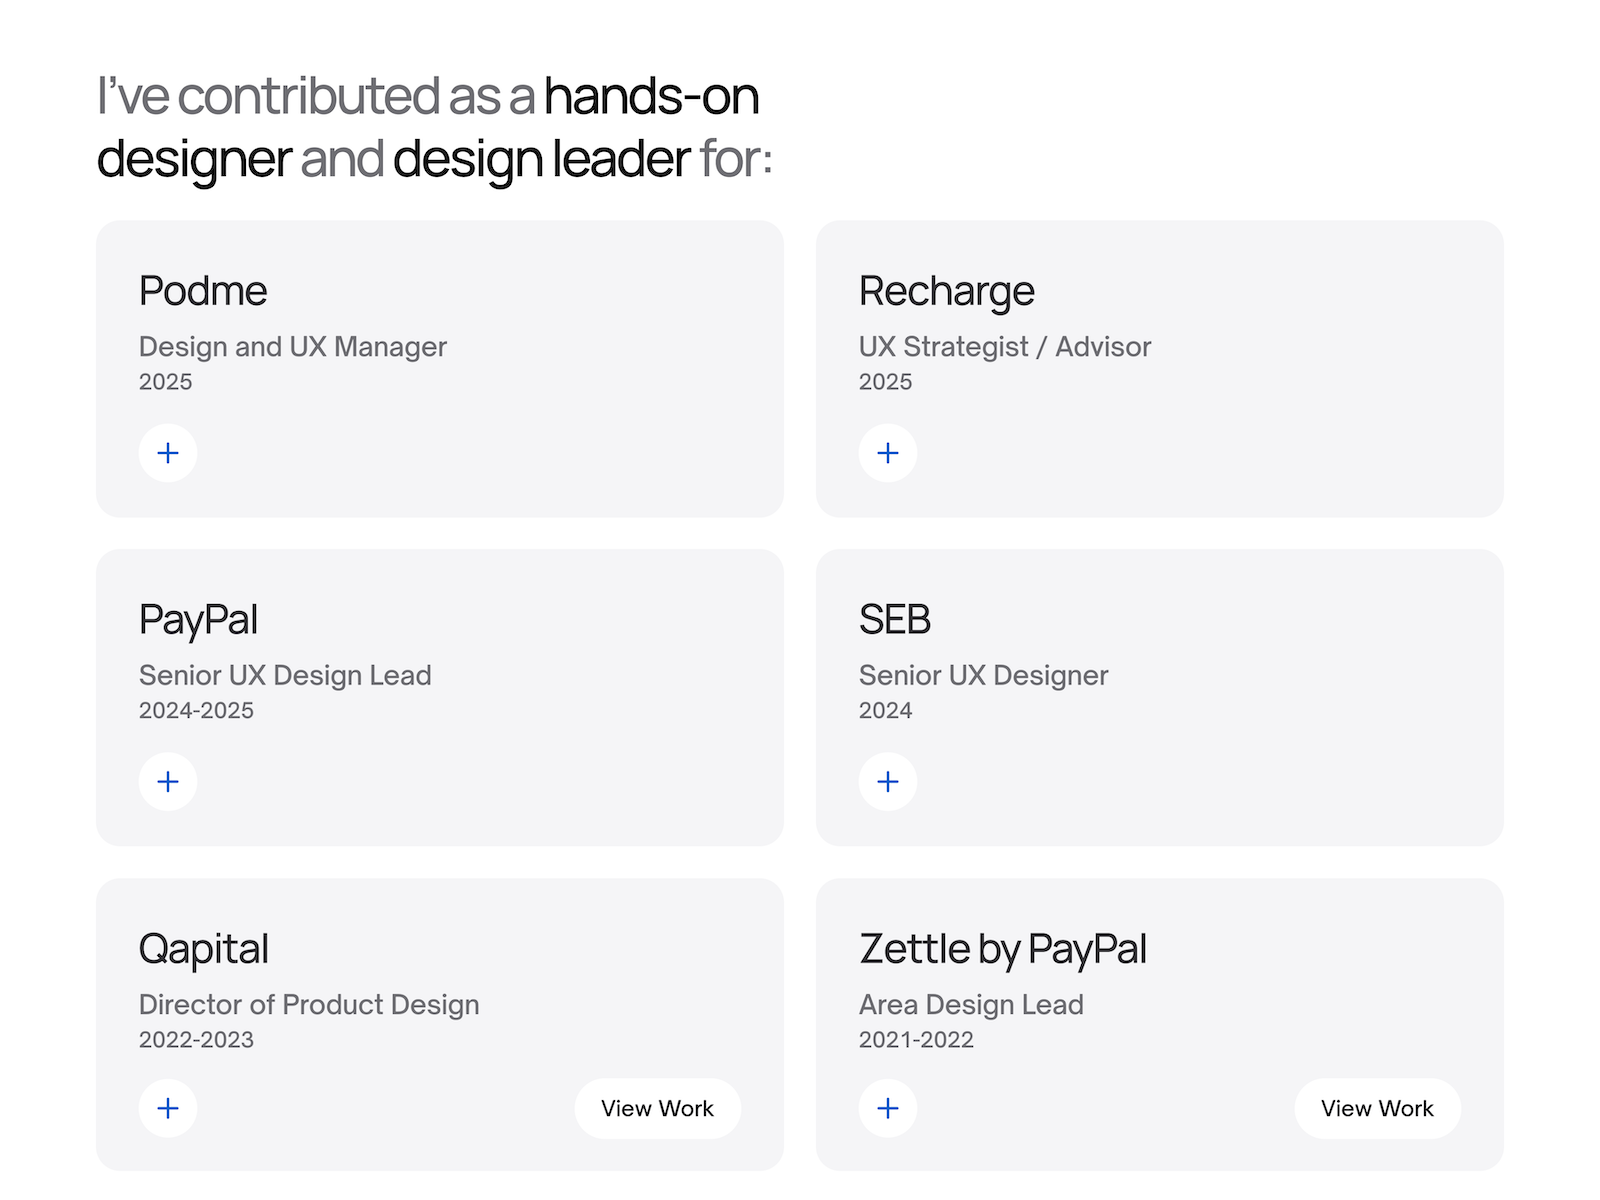This screenshot has height=1200, width=1600.
Task: Select the Senior UX Design Lead text
Action: pos(285,676)
